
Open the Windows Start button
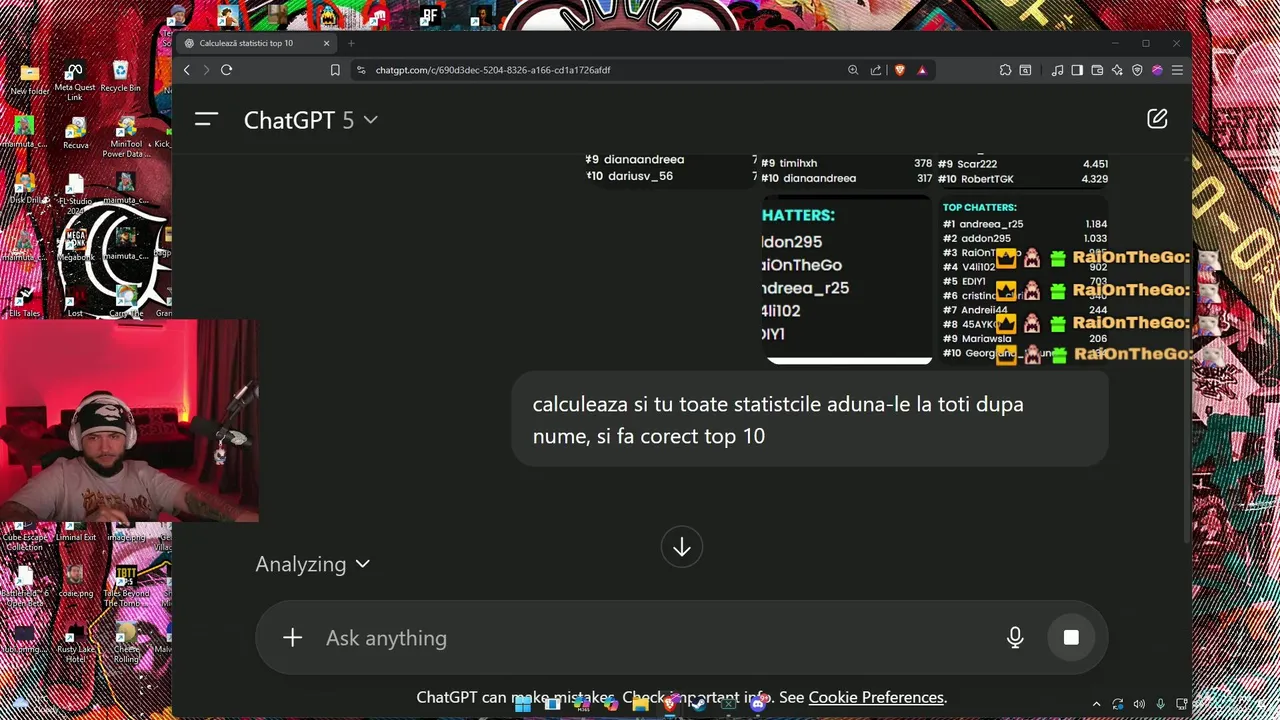(522, 705)
